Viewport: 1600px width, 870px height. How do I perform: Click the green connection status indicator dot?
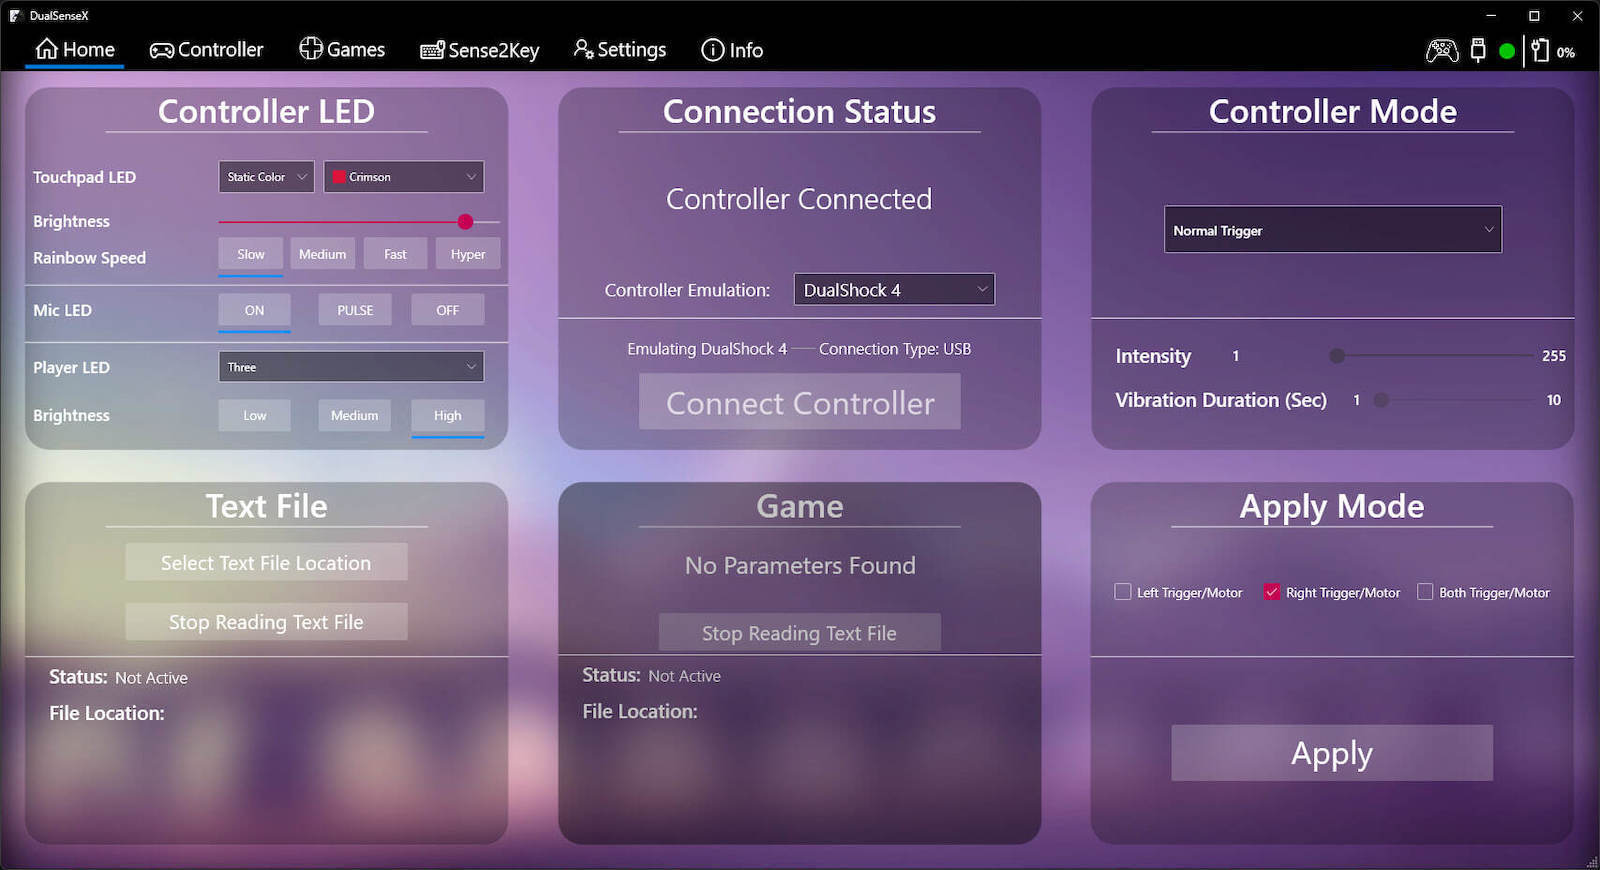coord(1507,51)
